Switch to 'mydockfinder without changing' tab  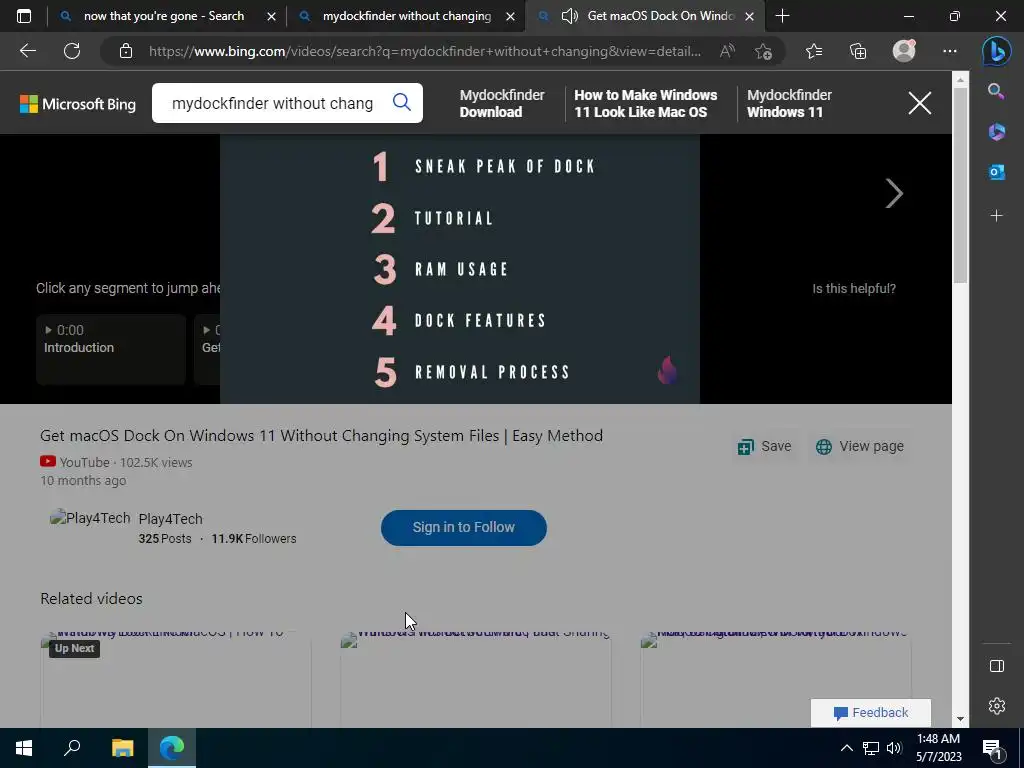tap(406, 16)
